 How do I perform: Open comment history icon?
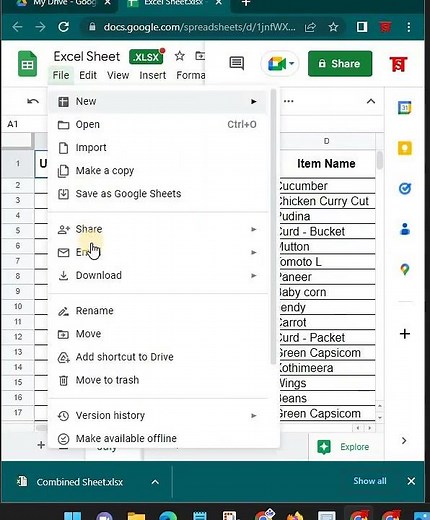[x=237, y=63]
